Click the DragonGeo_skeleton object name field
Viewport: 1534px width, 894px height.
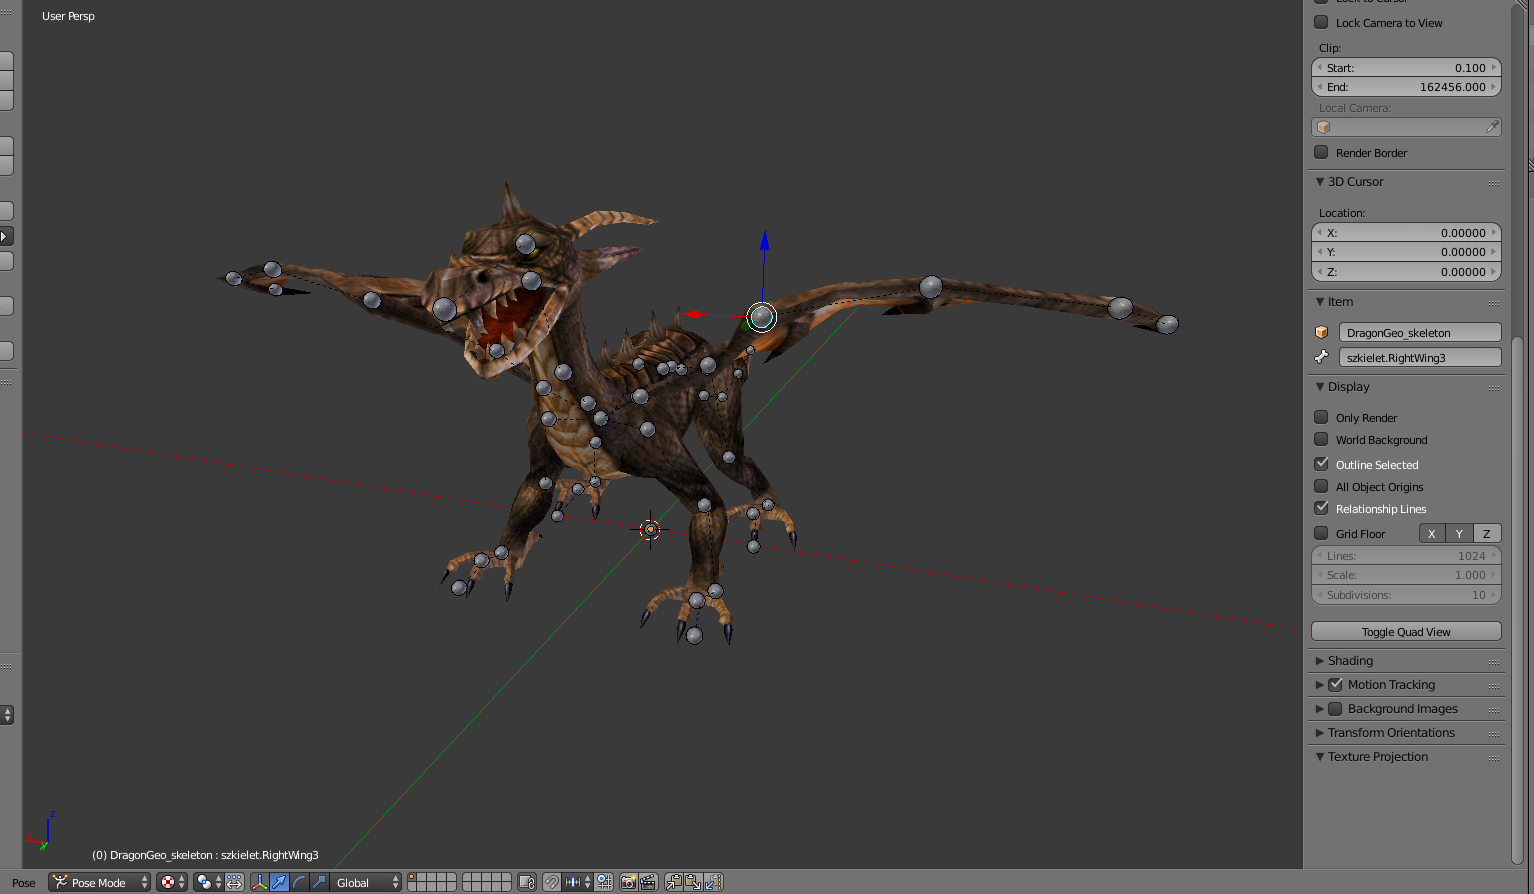(1420, 332)
